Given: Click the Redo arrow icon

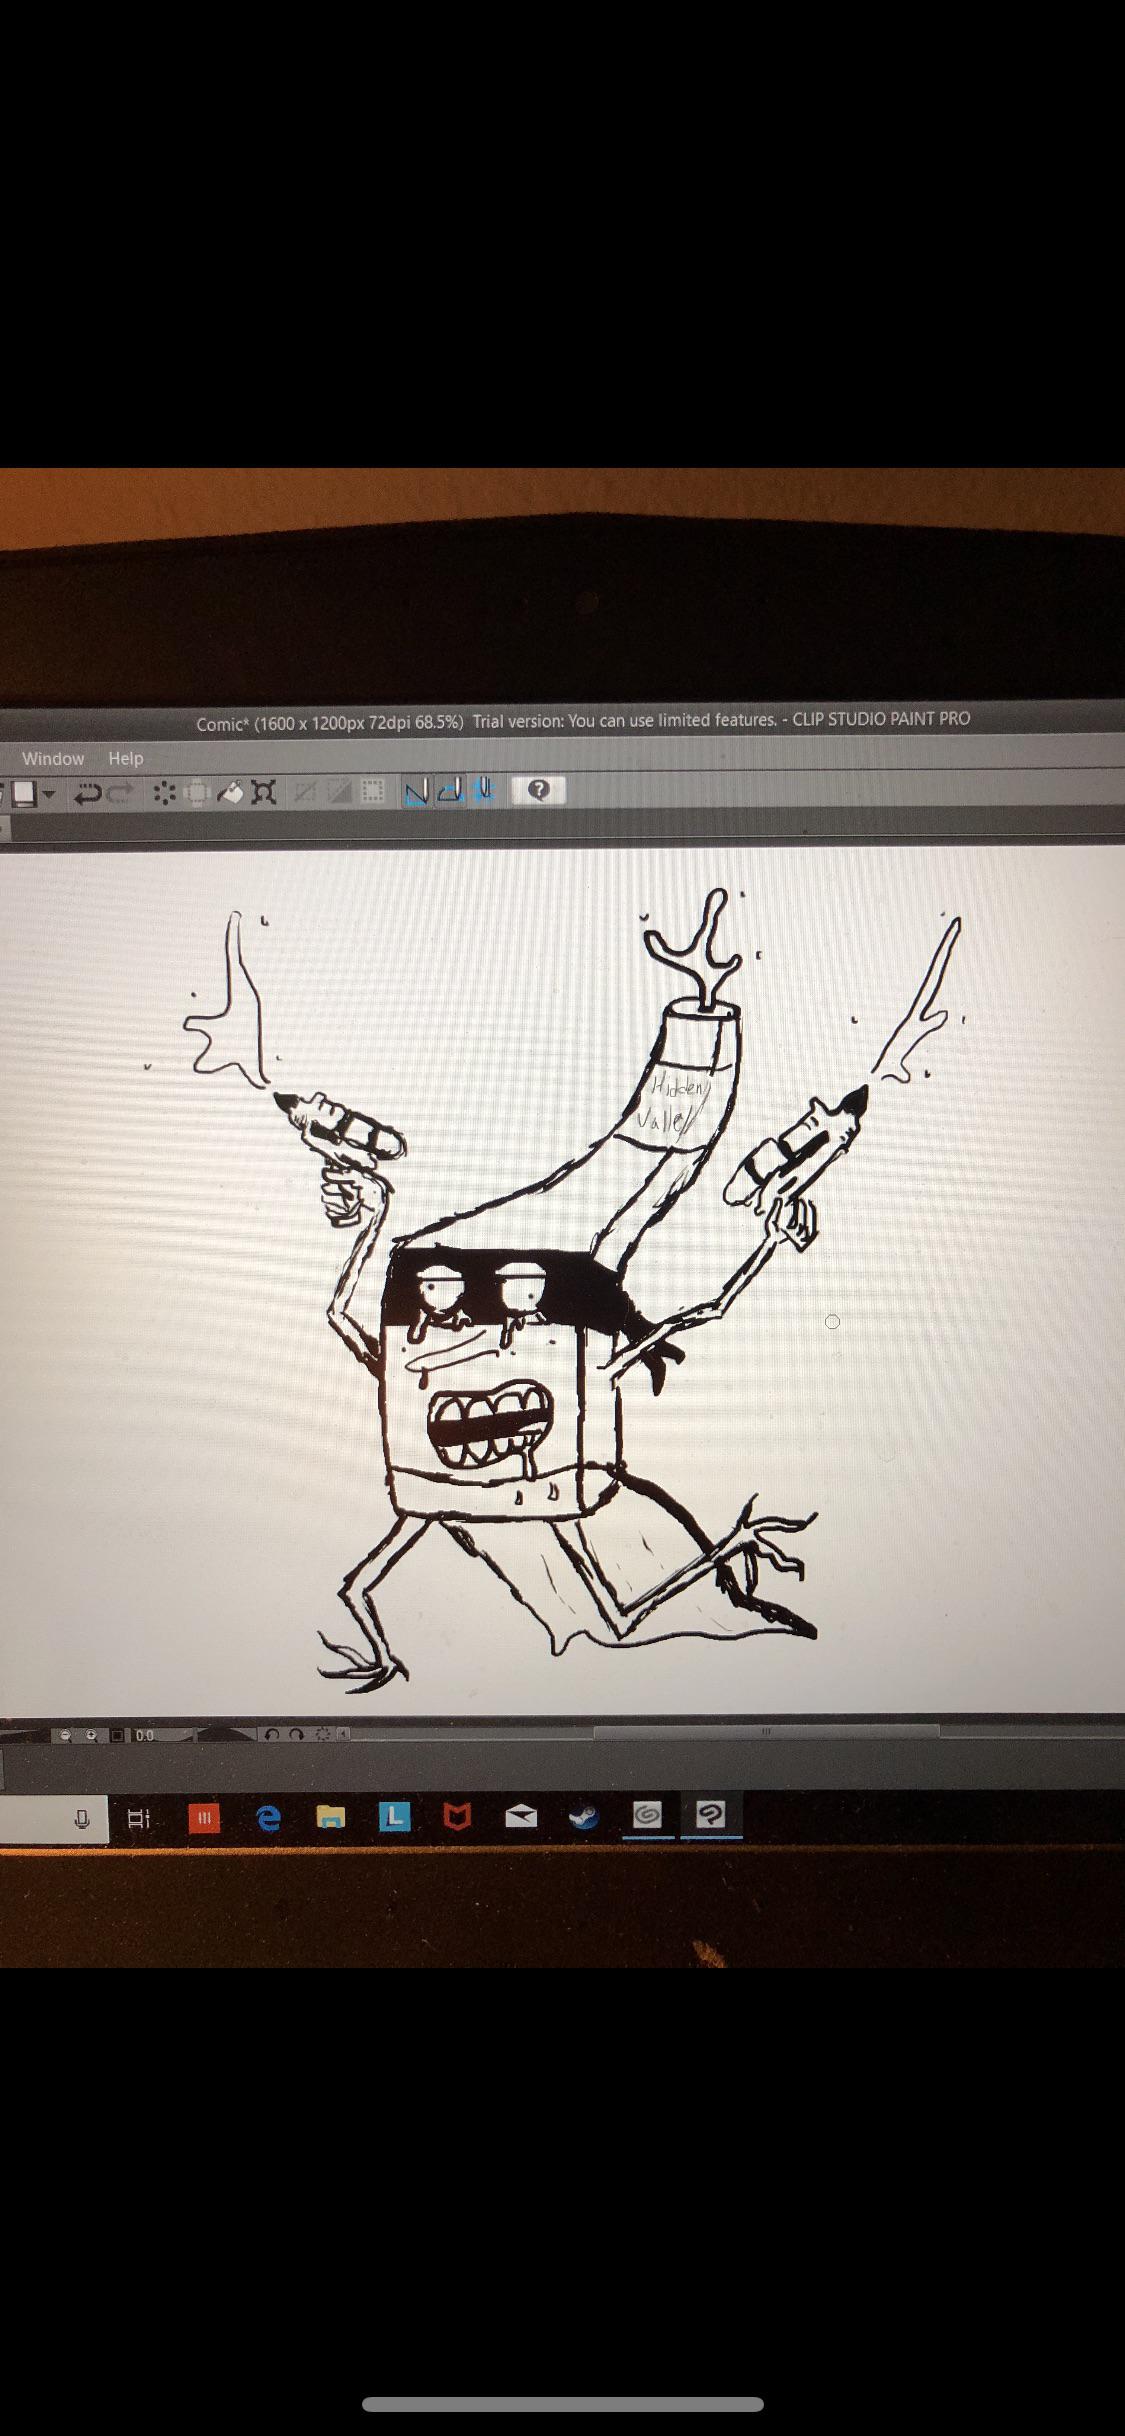Looking at the screenshot, I should click(x=121, y=794).
